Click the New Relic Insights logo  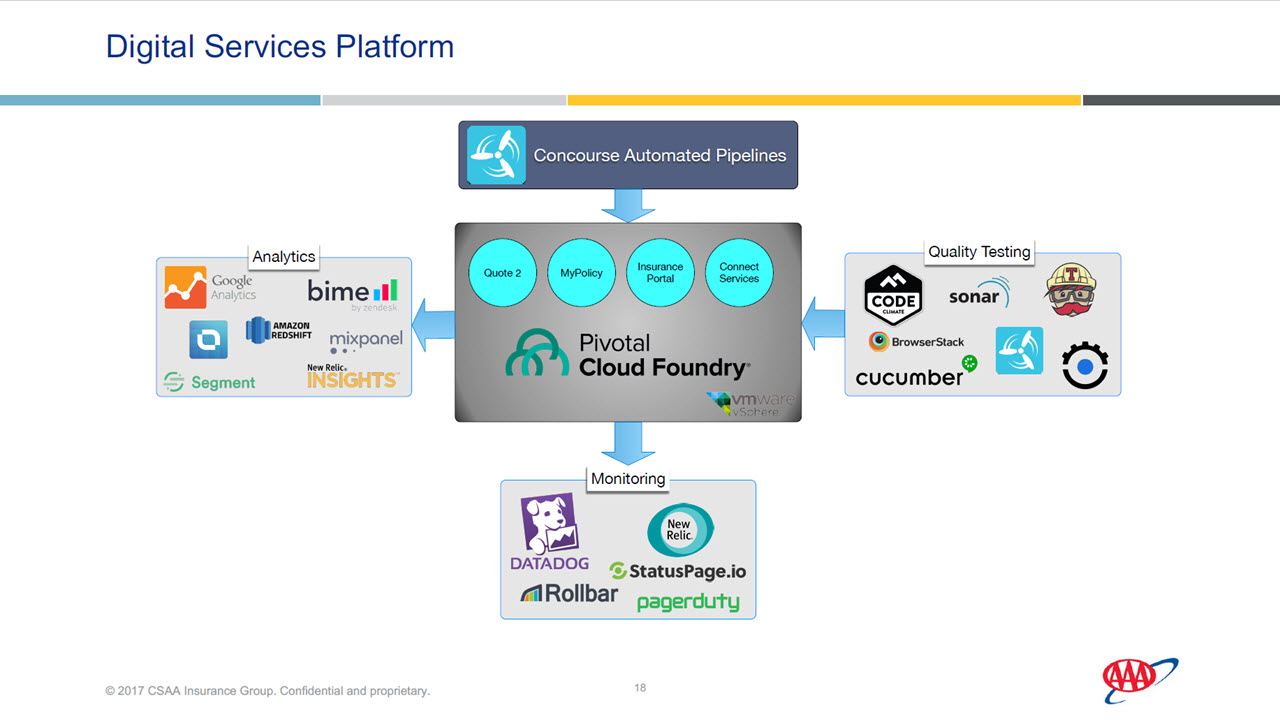coord(352,377)
